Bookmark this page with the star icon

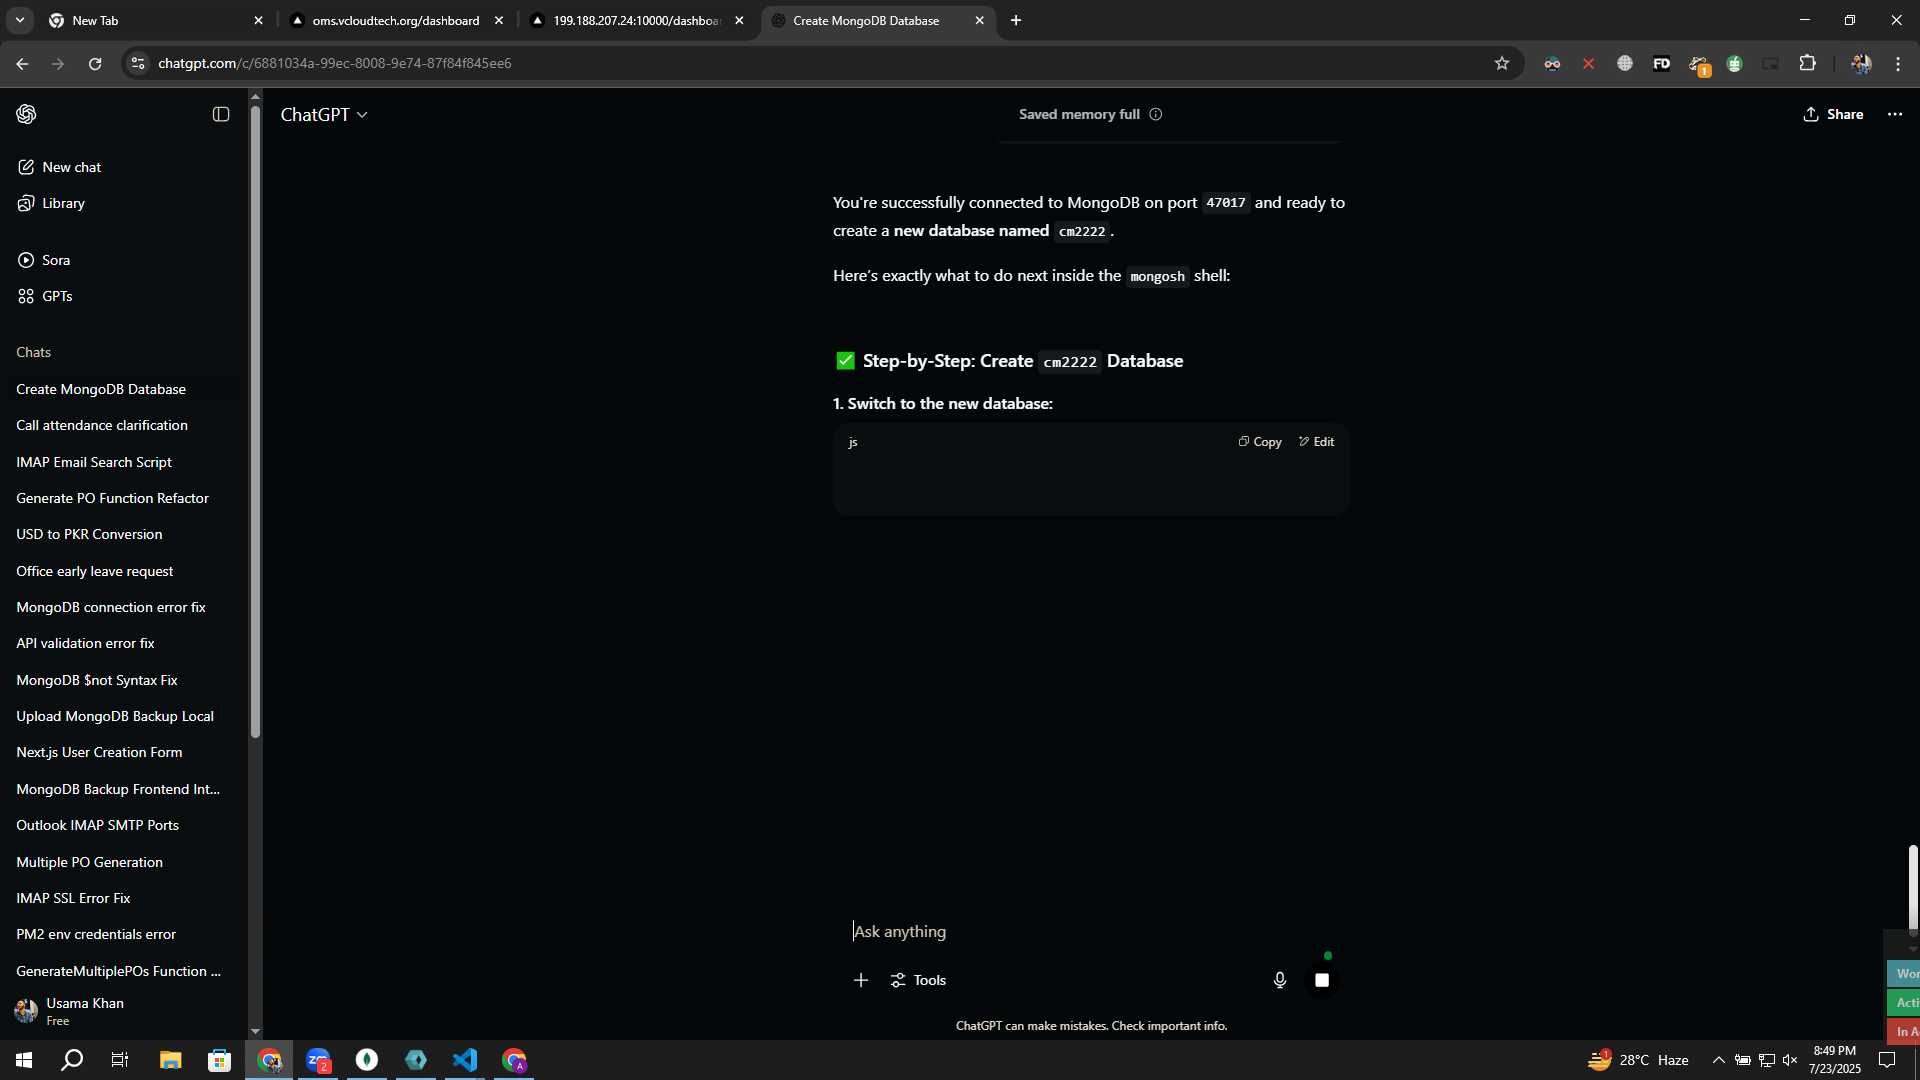(x=1501, y=63)
